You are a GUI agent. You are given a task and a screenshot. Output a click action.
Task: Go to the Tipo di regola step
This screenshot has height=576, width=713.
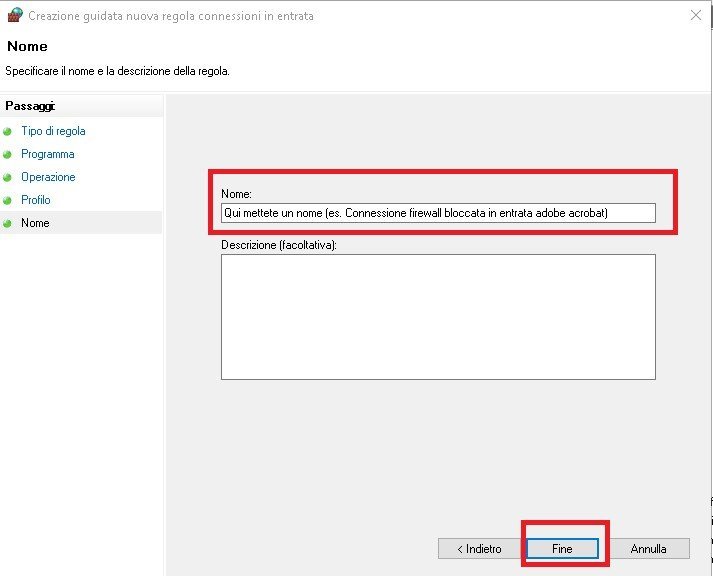point(53,131)
